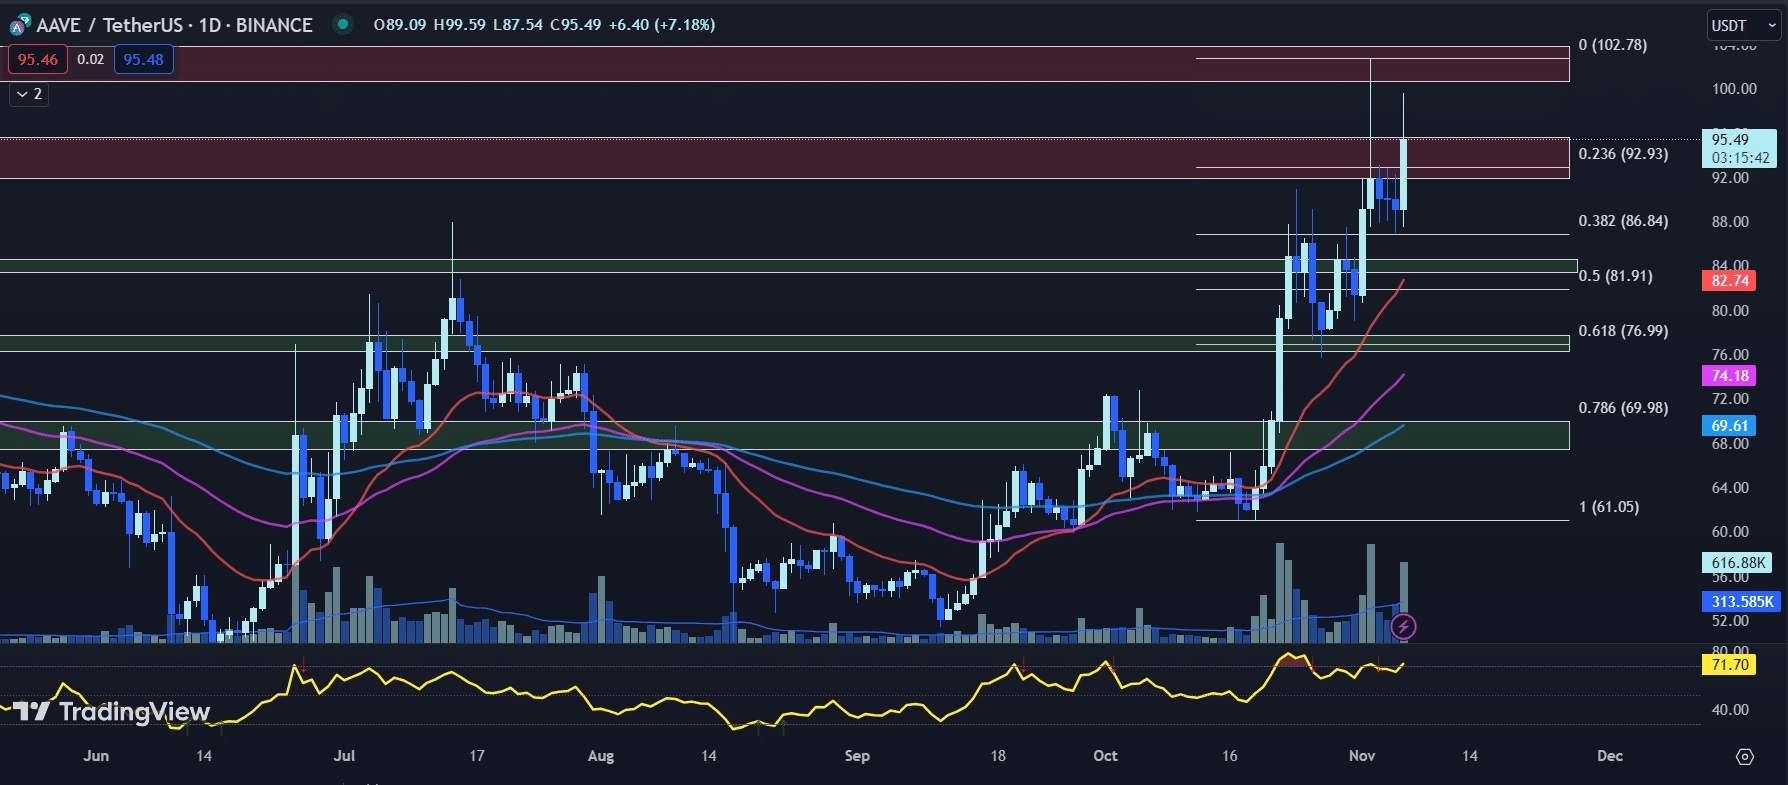This screenshot has width=1788, height=785.
Task: Click the purple lightning bolt event icon
Action: pyautogui.click(x=1403, y=627)
